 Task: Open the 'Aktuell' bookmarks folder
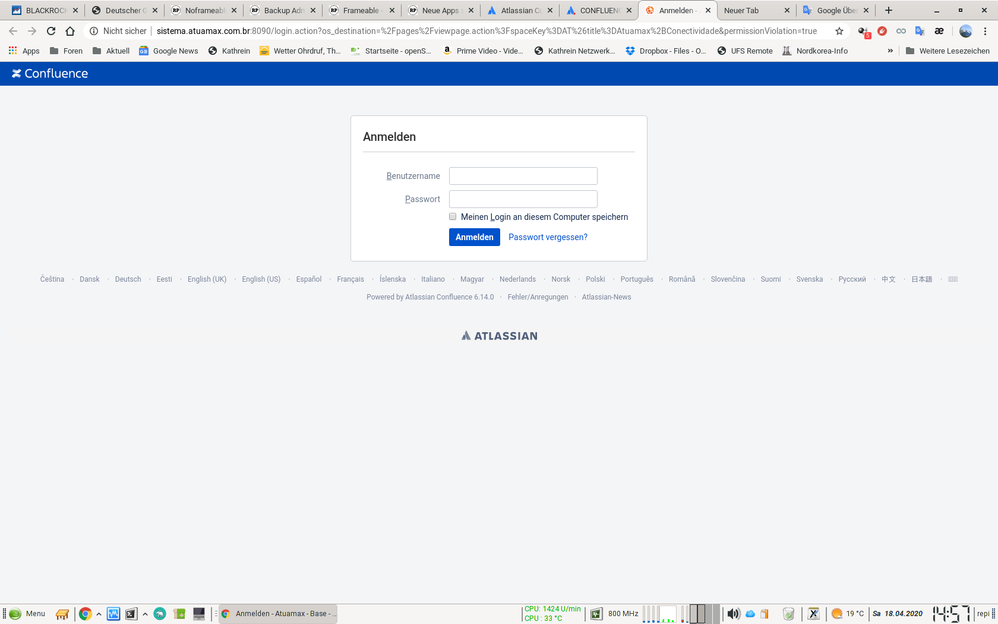point(111,51)
